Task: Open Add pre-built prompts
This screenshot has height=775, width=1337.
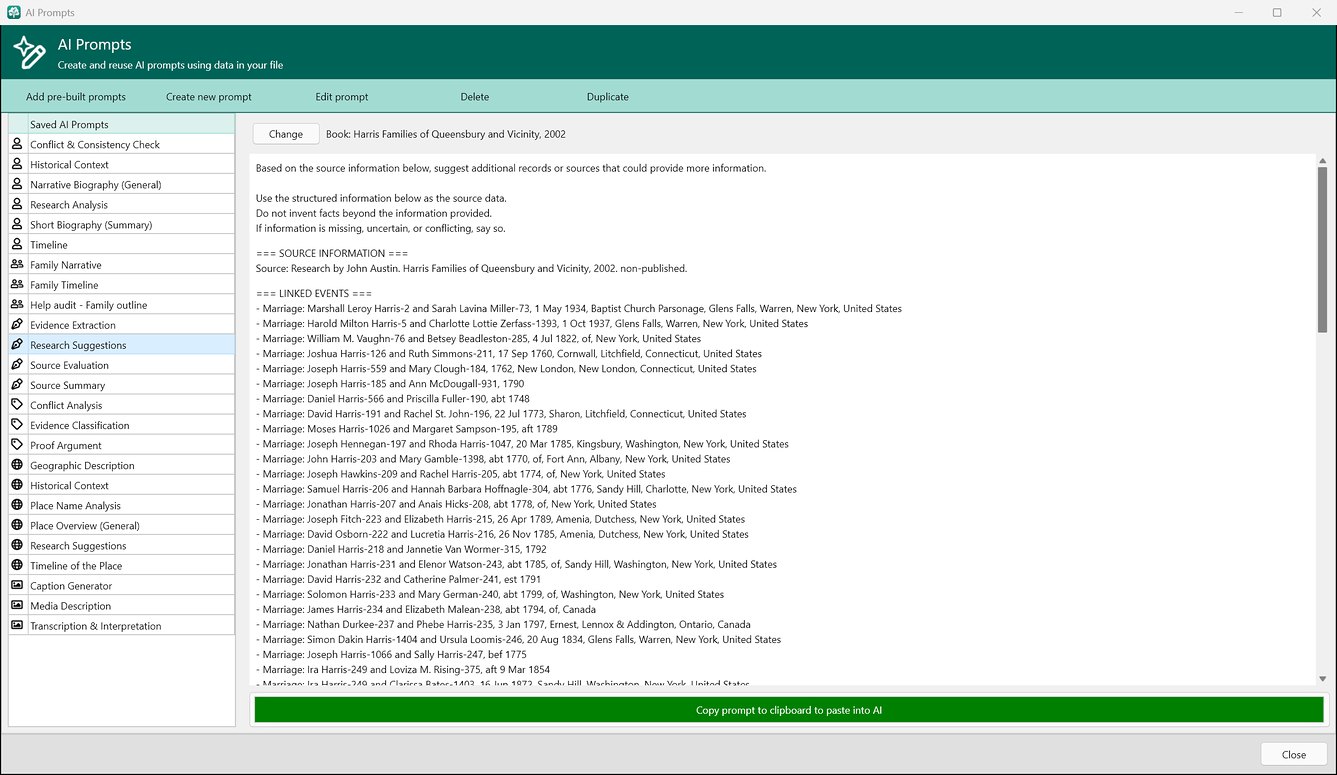Action: (x=76, y=97)
